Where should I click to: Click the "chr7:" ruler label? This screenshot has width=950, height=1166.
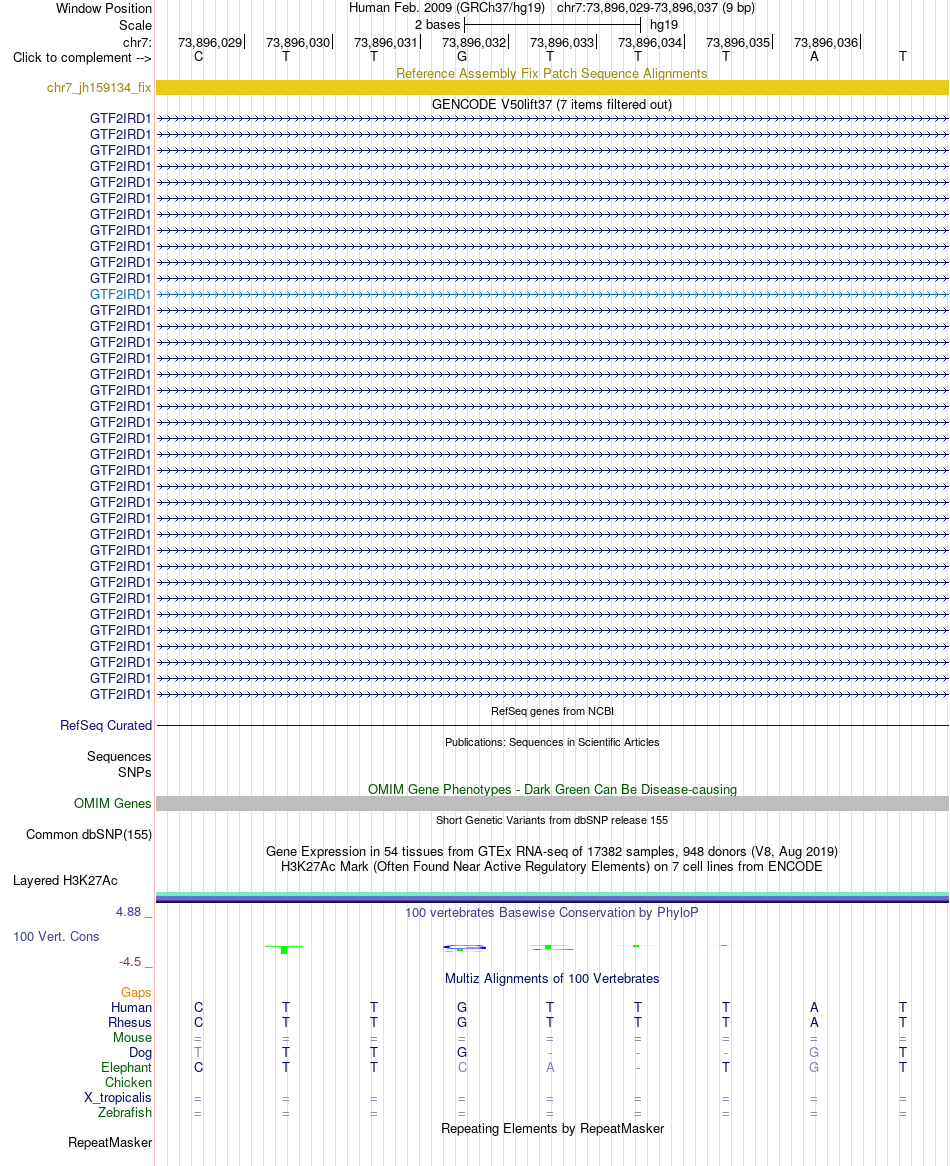pyautogui.click(x=138, y=42)
